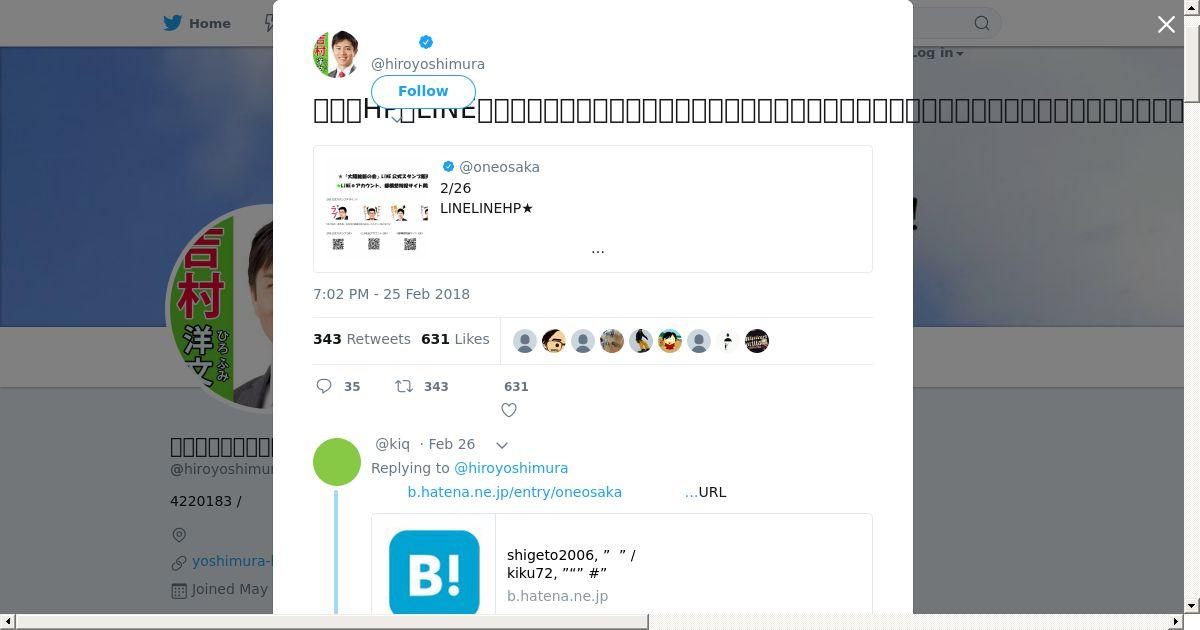Click the first liker avatar icon

[x=525, y=341]
